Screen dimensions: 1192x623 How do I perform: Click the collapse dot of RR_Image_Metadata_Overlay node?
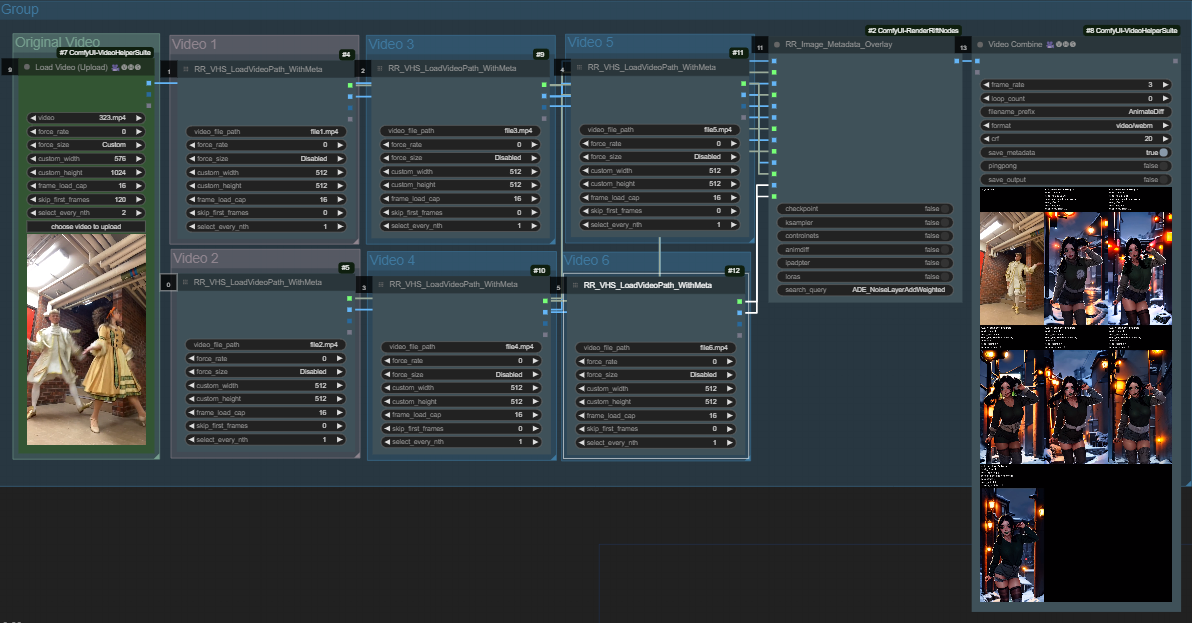point(777,44)
